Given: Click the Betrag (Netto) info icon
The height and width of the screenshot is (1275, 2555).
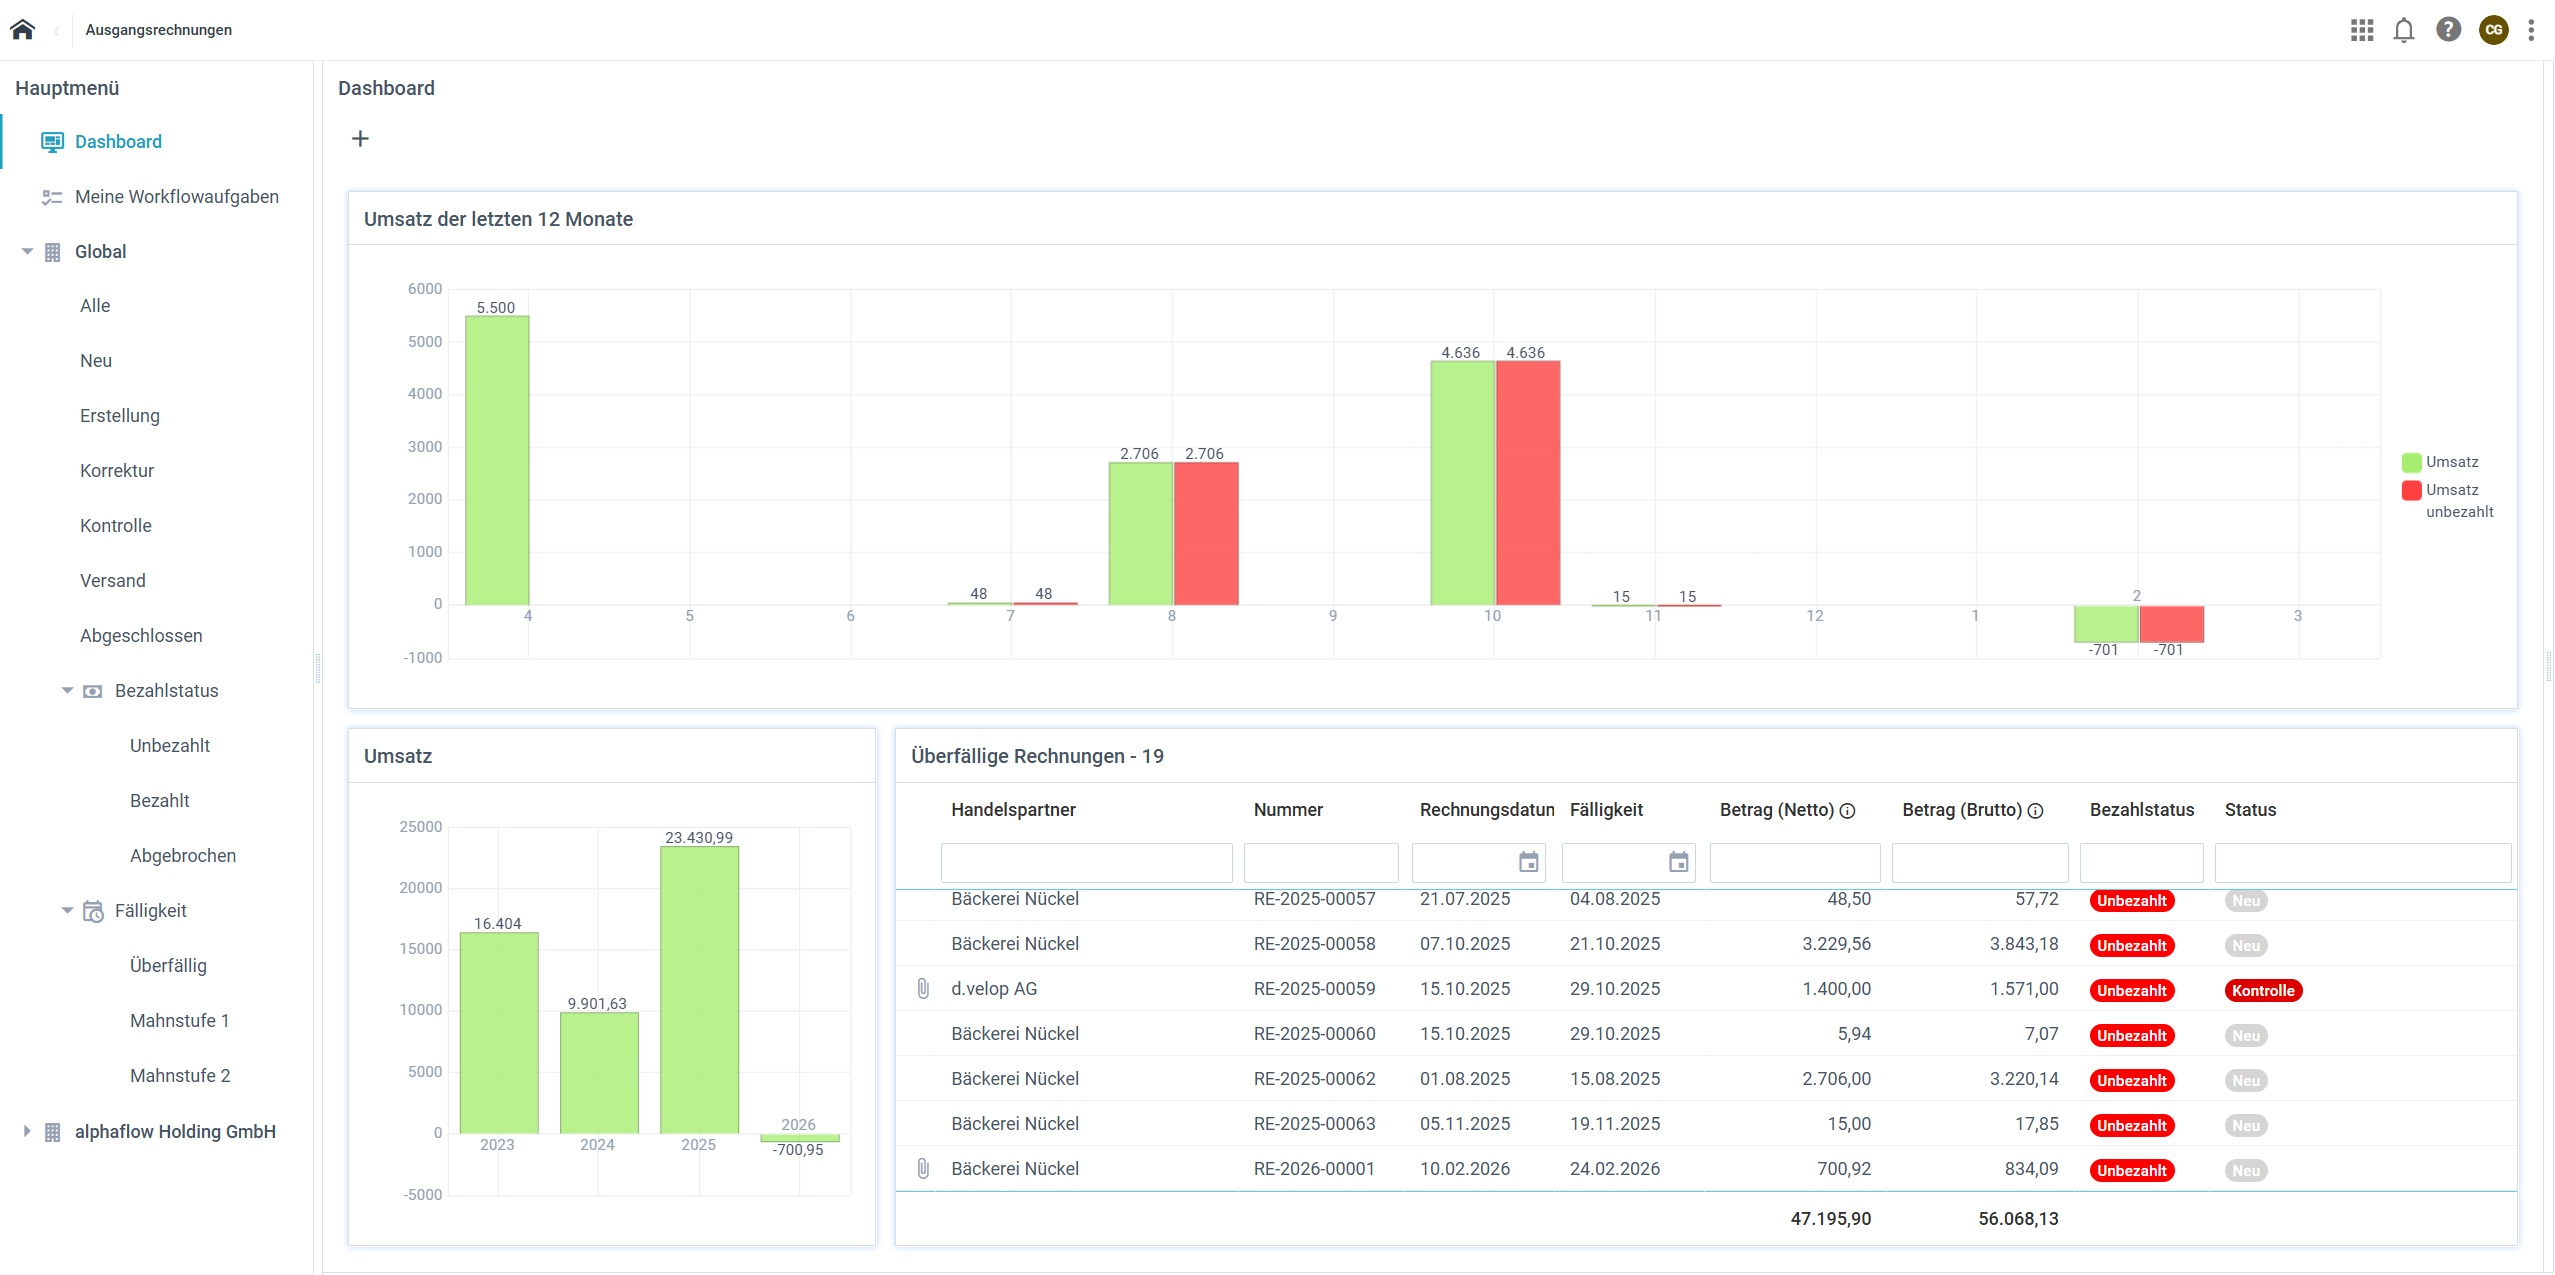Looking at the screenshot, I should click(1848, 811).
